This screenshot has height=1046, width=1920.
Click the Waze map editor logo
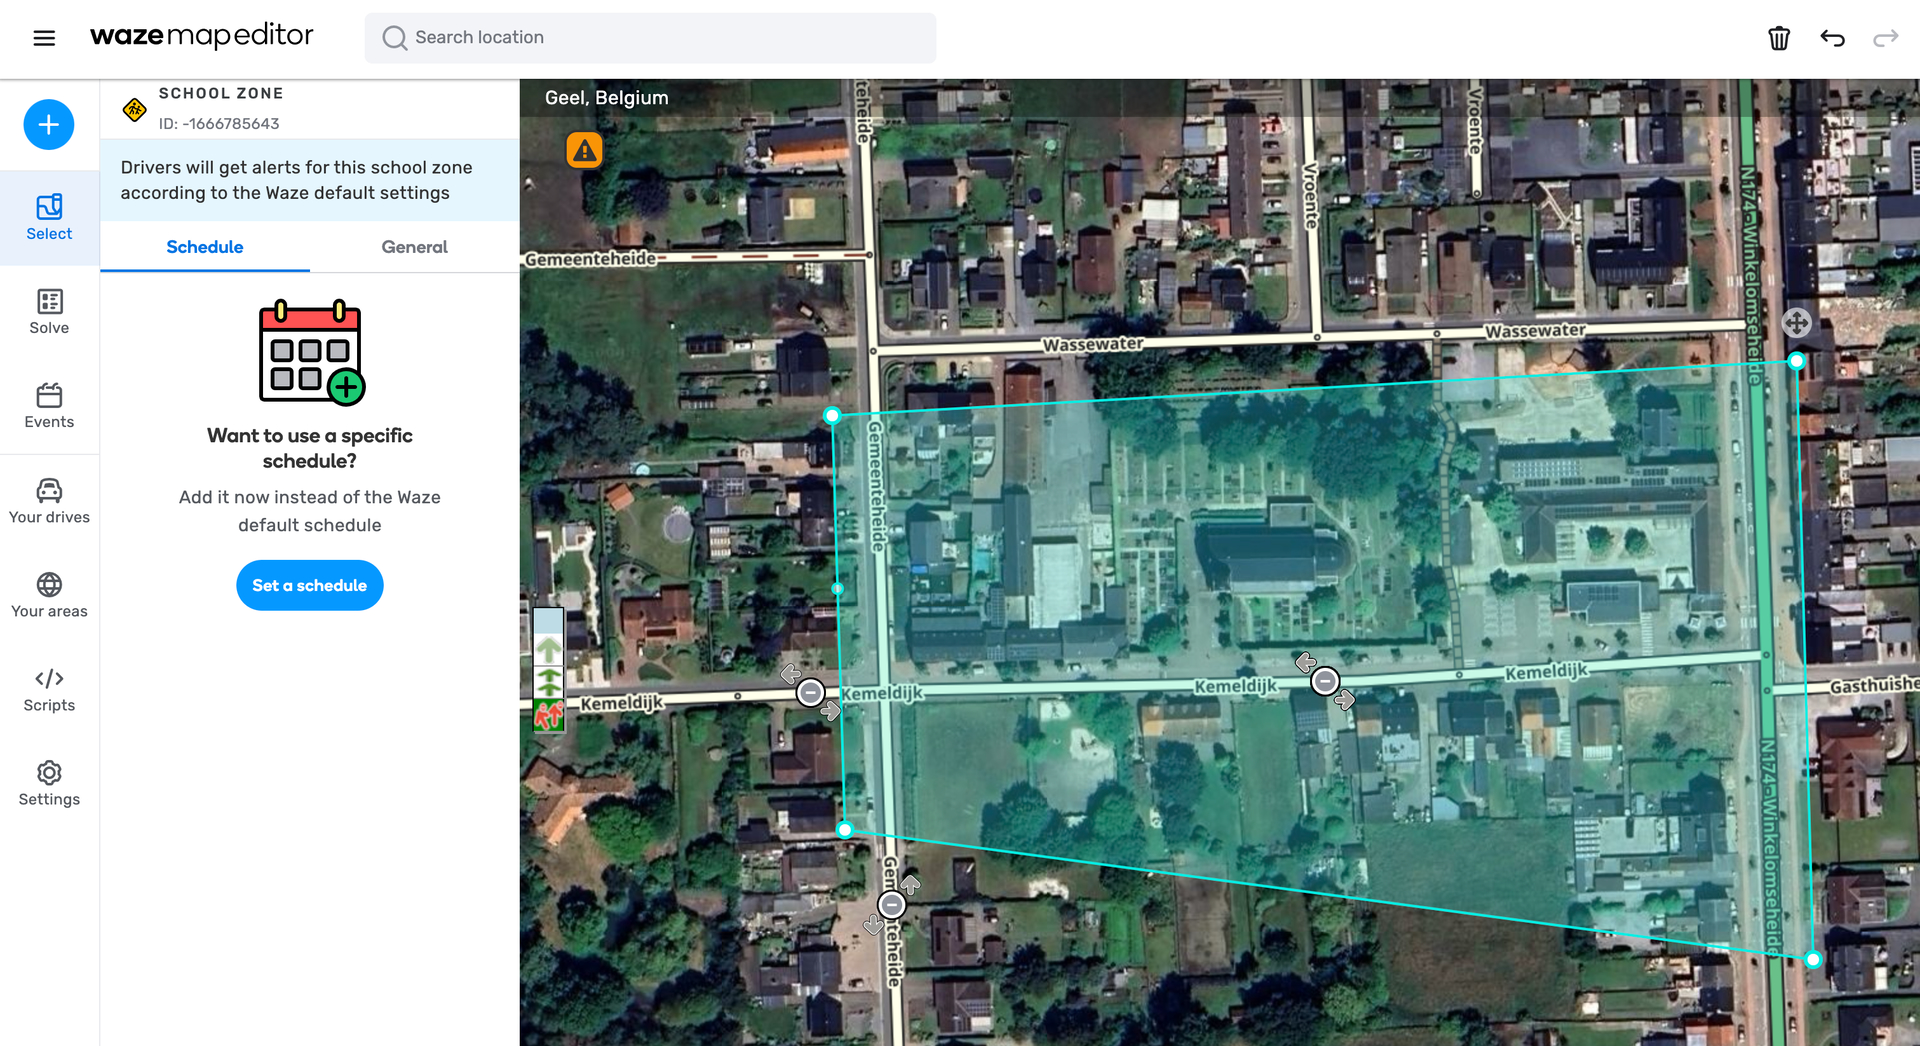pos(202,37)
